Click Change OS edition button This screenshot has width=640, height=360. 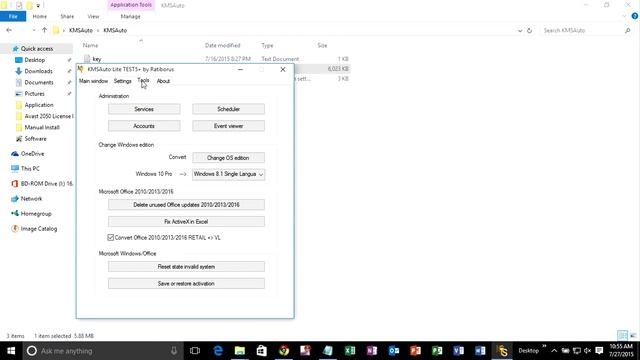[229, 158]
